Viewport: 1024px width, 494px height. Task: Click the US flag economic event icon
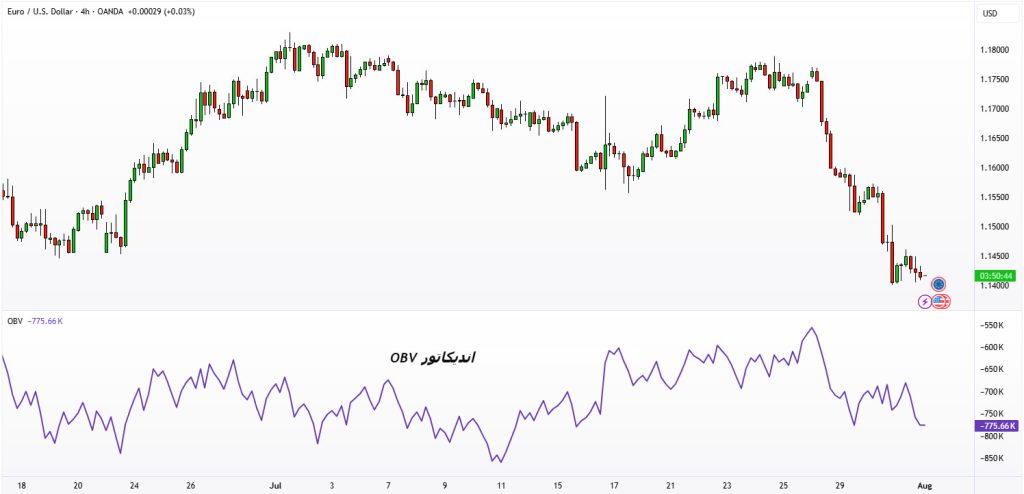click(x=941, y=302)
